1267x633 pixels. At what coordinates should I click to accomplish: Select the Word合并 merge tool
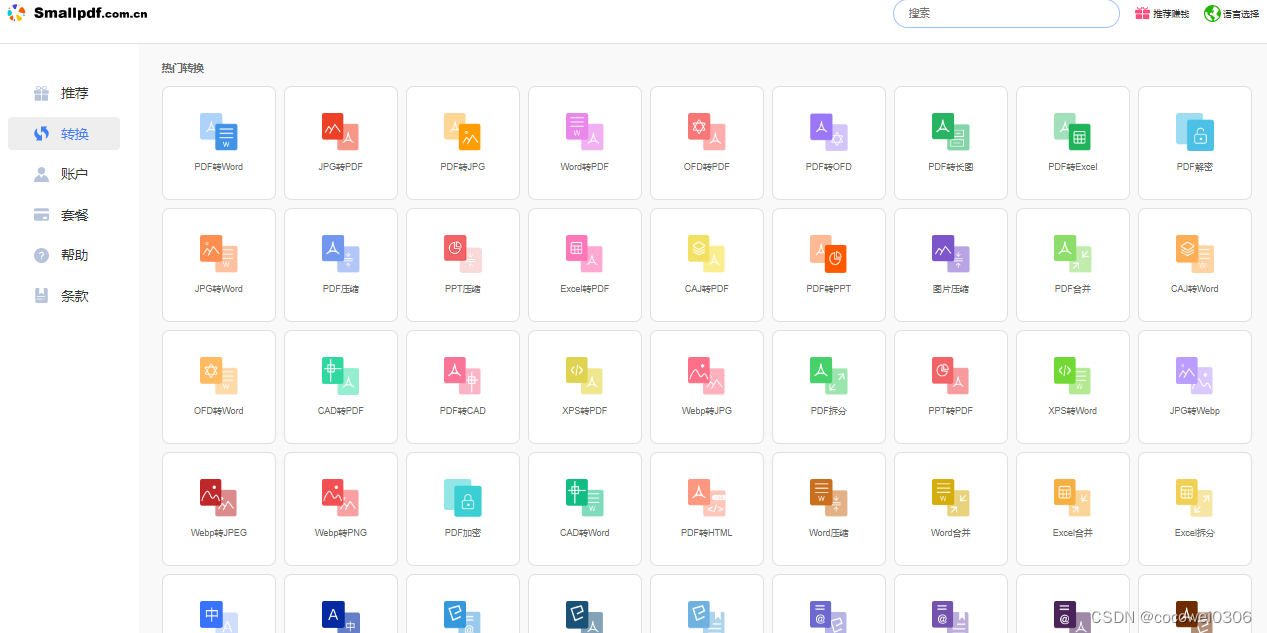[x=950, y=509]
